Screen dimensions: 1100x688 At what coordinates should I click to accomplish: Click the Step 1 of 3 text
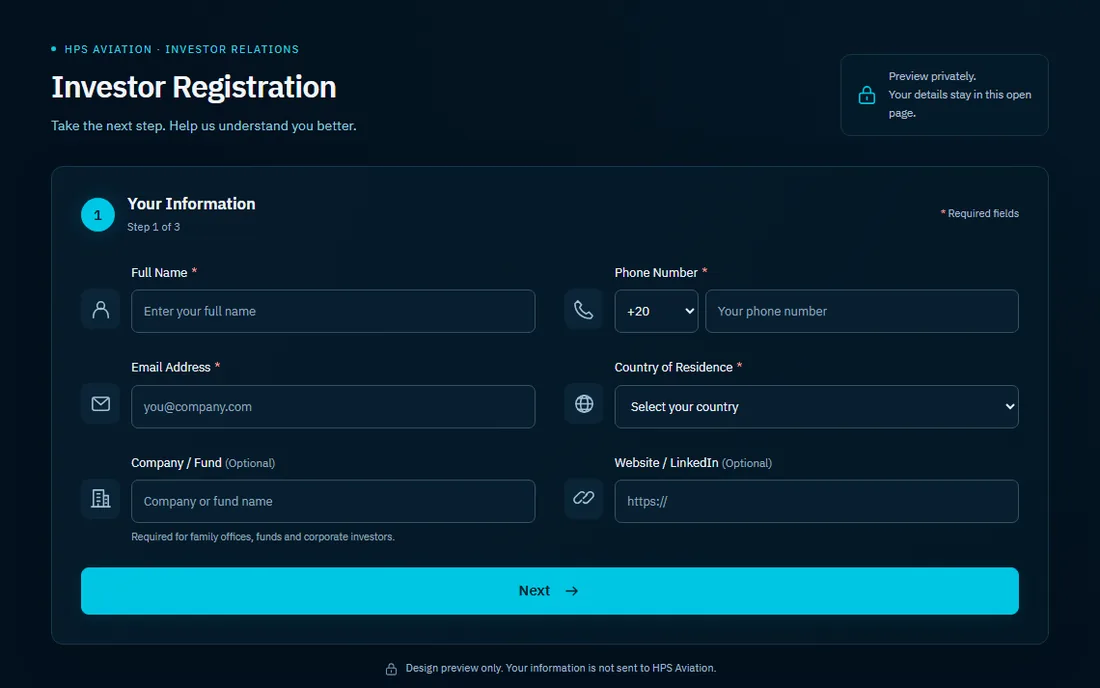153,227
